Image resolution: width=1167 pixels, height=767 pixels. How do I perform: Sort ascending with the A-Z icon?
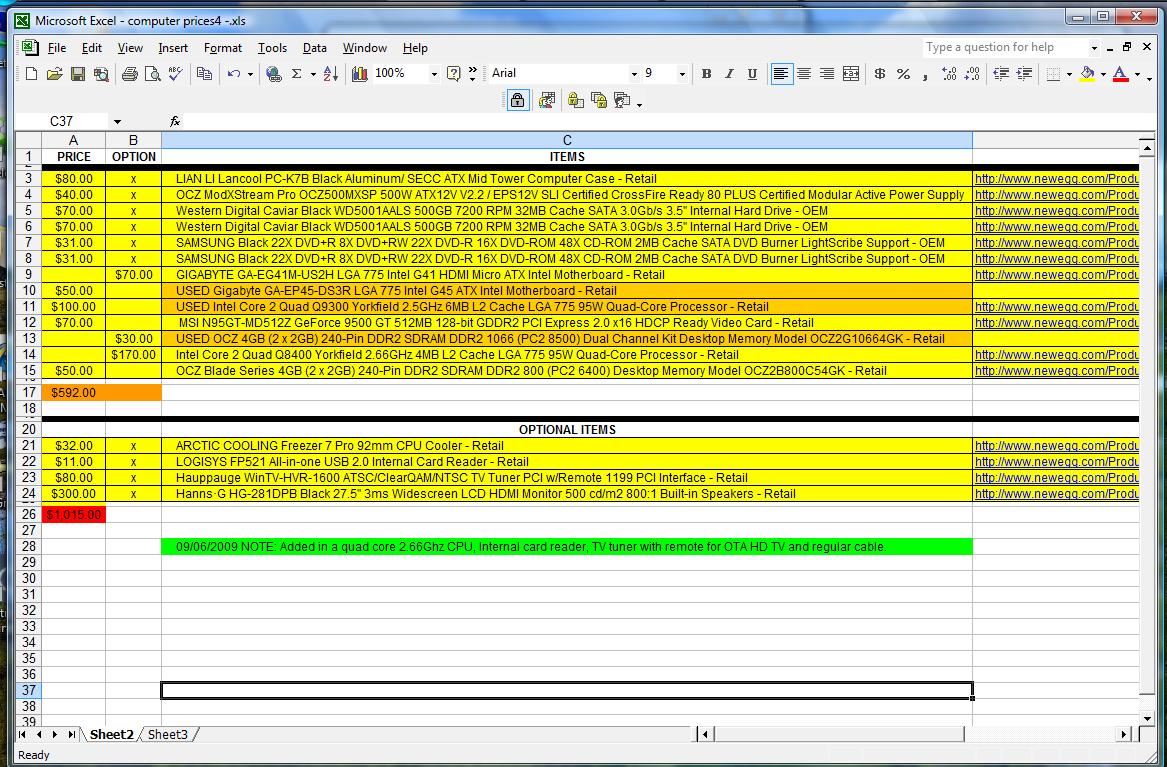pos(331,74)
